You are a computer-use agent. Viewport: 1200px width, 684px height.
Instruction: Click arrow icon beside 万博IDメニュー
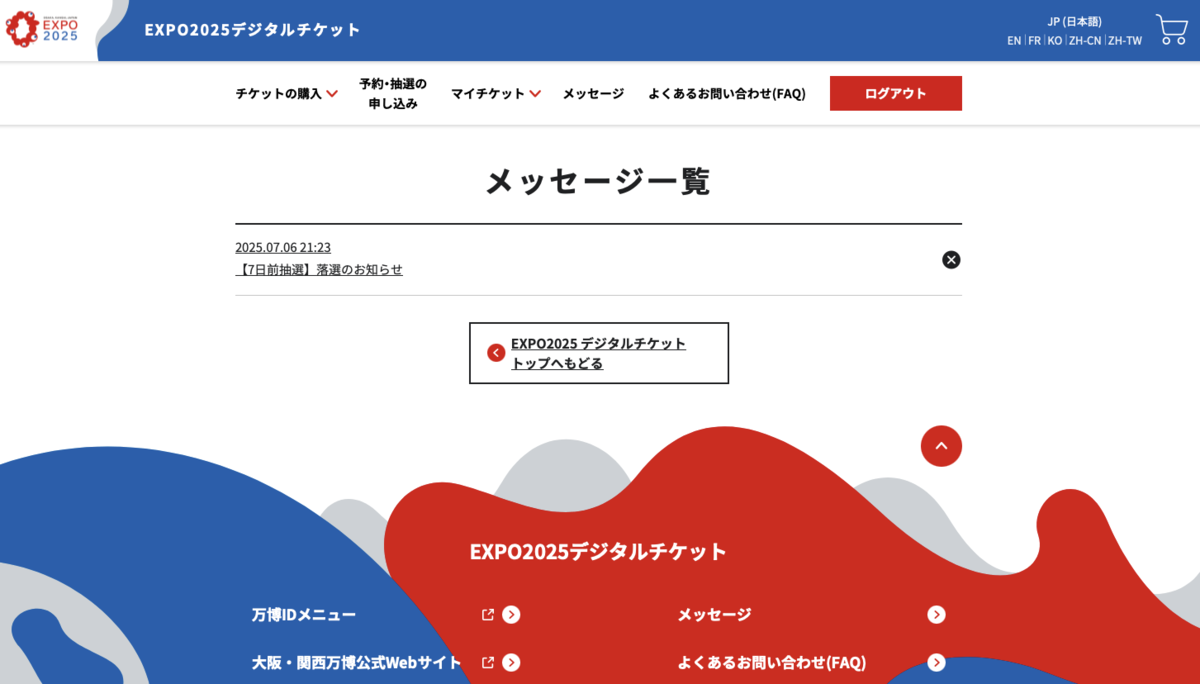[x=511, y=615]
